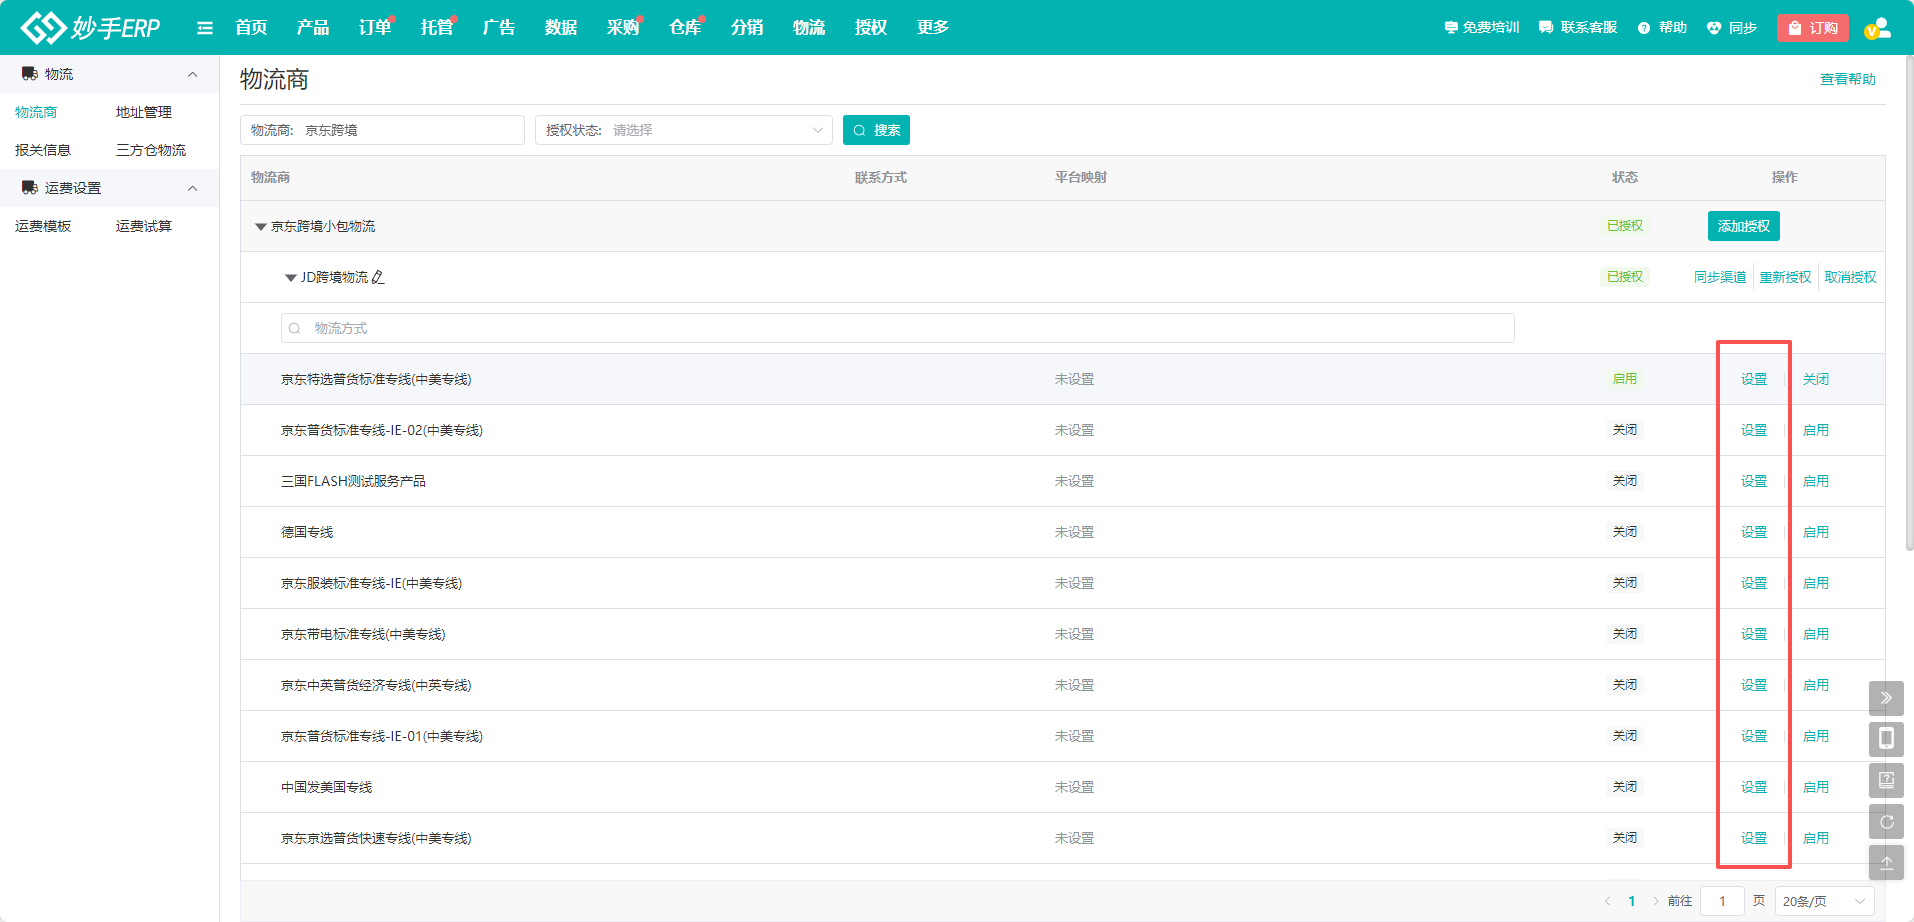1914x922 pixels.
Task: Click the back-to-top arrow icon
Action: pyautogui.click(x=1885, y=863)
